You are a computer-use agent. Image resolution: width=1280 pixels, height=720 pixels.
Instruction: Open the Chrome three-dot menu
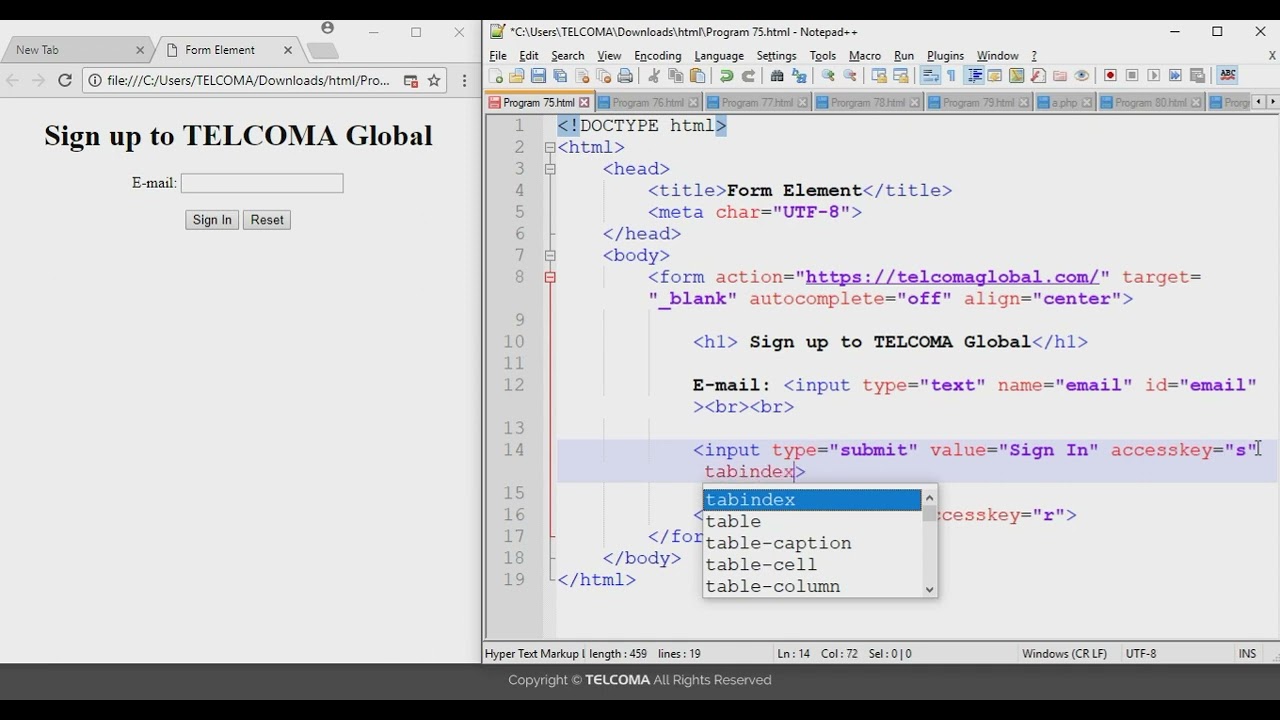pos(464,81)
